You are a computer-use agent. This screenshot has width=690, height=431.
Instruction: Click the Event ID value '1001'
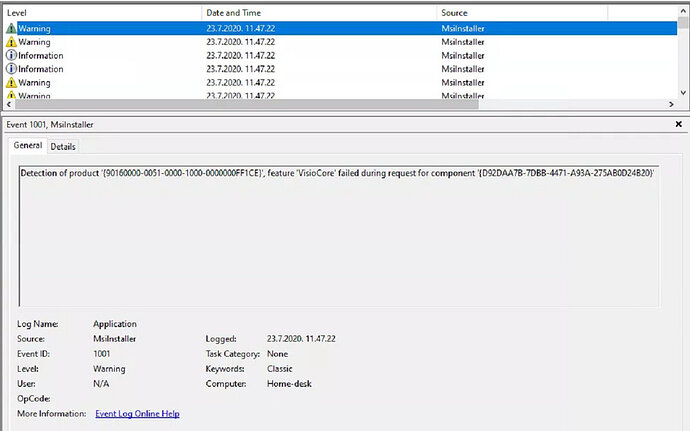(102, 354)
